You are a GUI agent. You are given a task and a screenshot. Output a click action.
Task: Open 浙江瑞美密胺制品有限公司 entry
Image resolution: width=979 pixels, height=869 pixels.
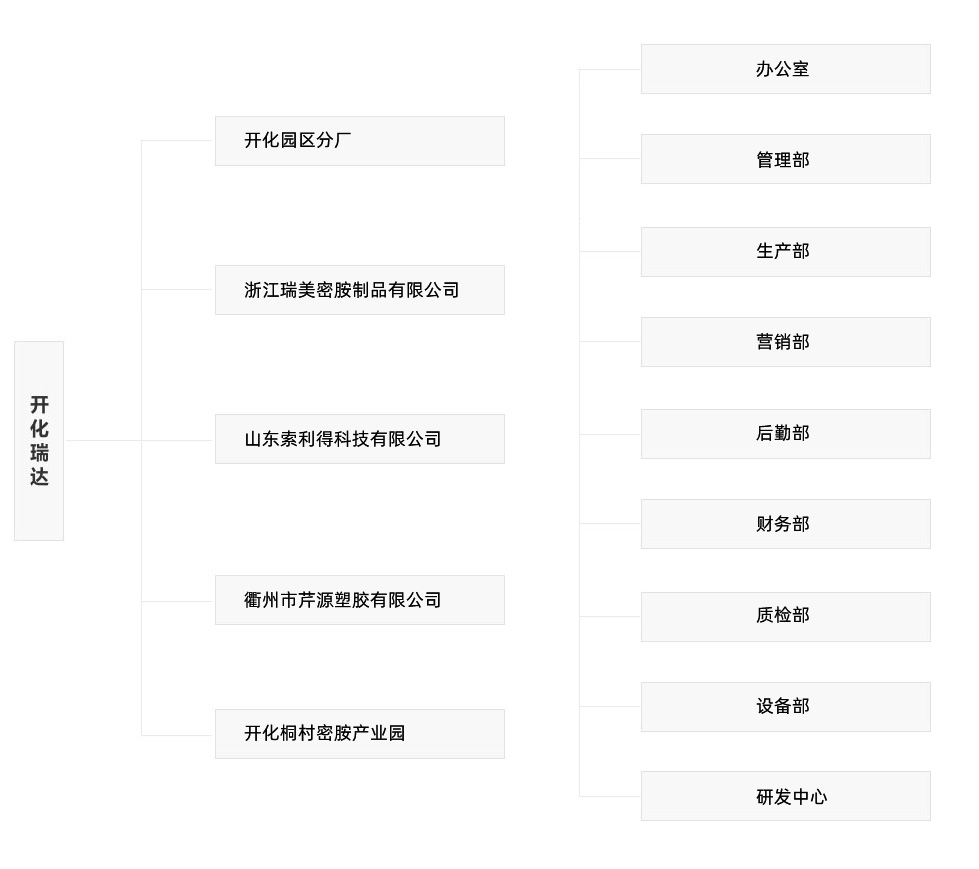pos(359,290)
